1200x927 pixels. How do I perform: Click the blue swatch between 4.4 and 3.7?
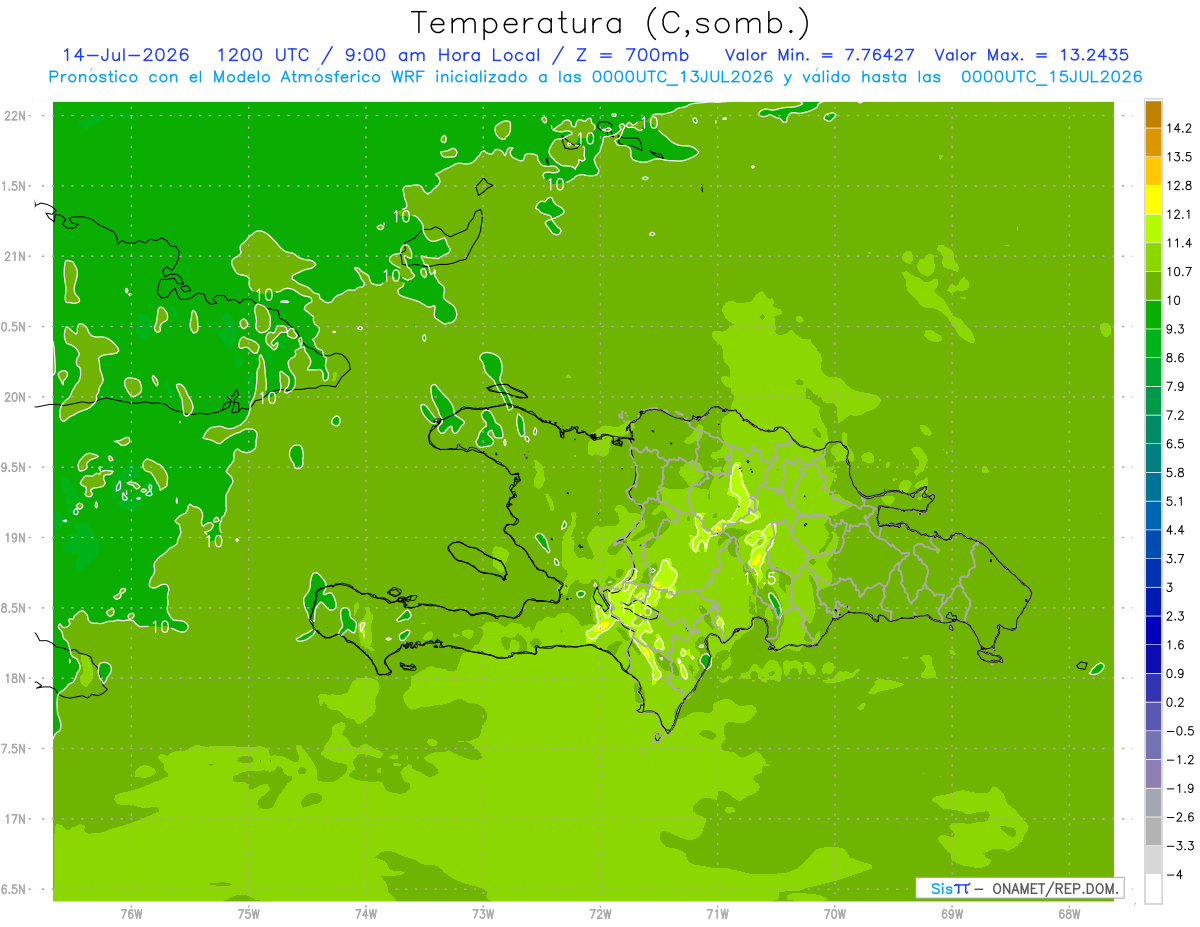(1153, 545)
